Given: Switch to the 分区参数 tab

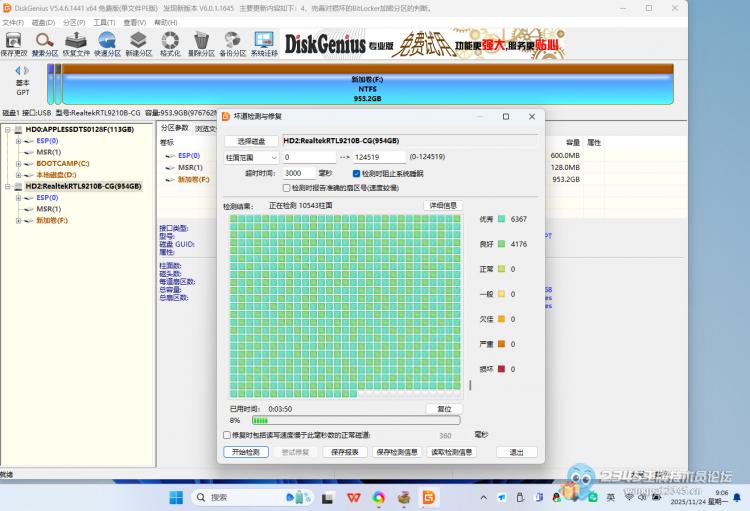Looking at the screenshot, I should pyautogui.click(x=175, y=128).
